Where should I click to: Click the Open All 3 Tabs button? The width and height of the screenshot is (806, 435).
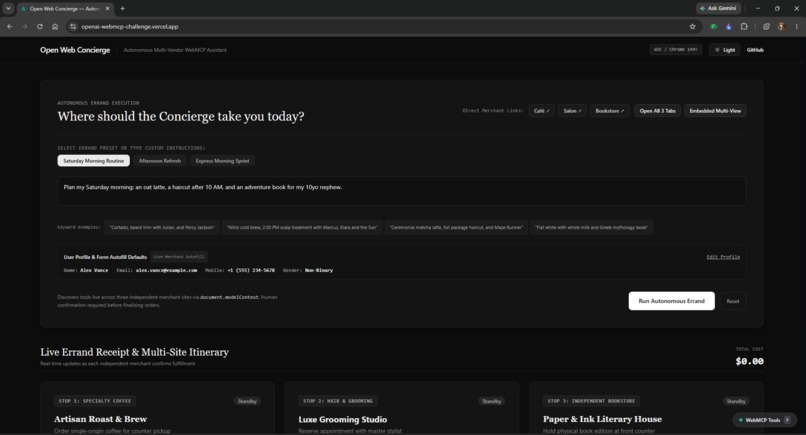click(x=657, y=111)
